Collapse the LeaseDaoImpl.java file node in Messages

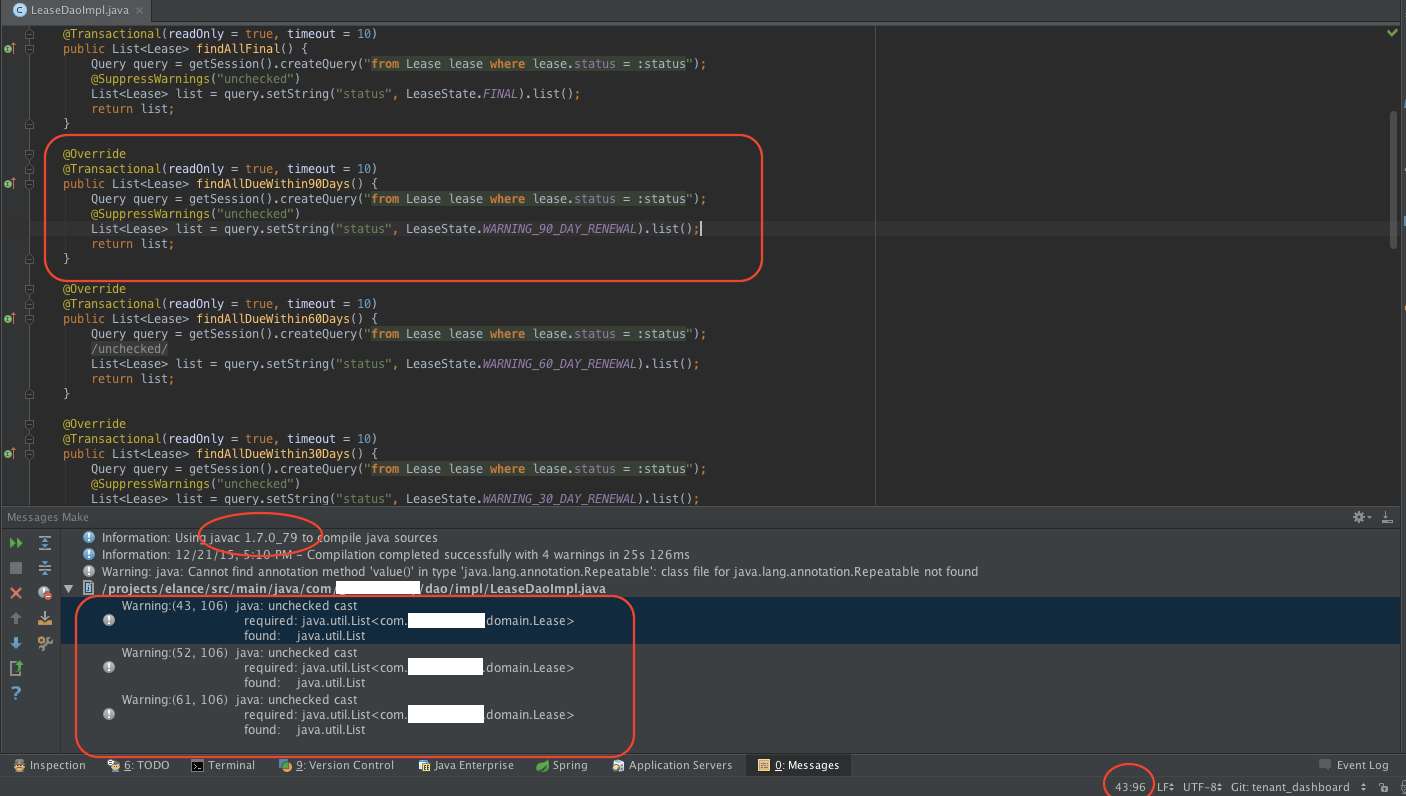[x=68, y=589]
